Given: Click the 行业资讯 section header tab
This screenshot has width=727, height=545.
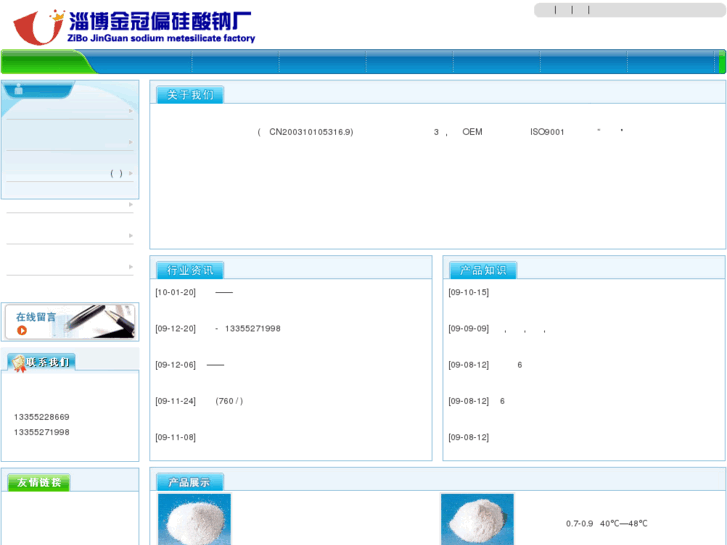Looking at the screenshot, I should [190, 270].
